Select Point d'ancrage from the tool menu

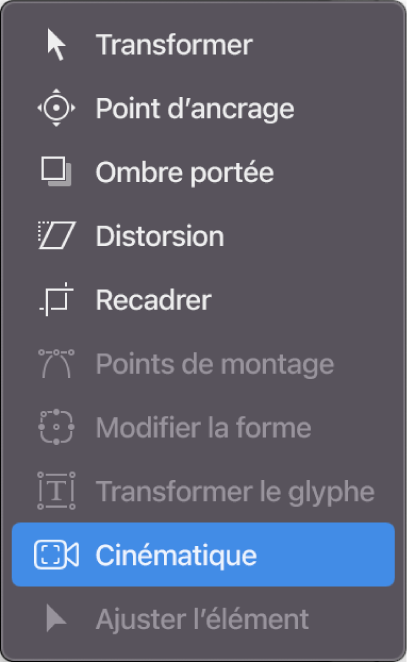point(195,109)
